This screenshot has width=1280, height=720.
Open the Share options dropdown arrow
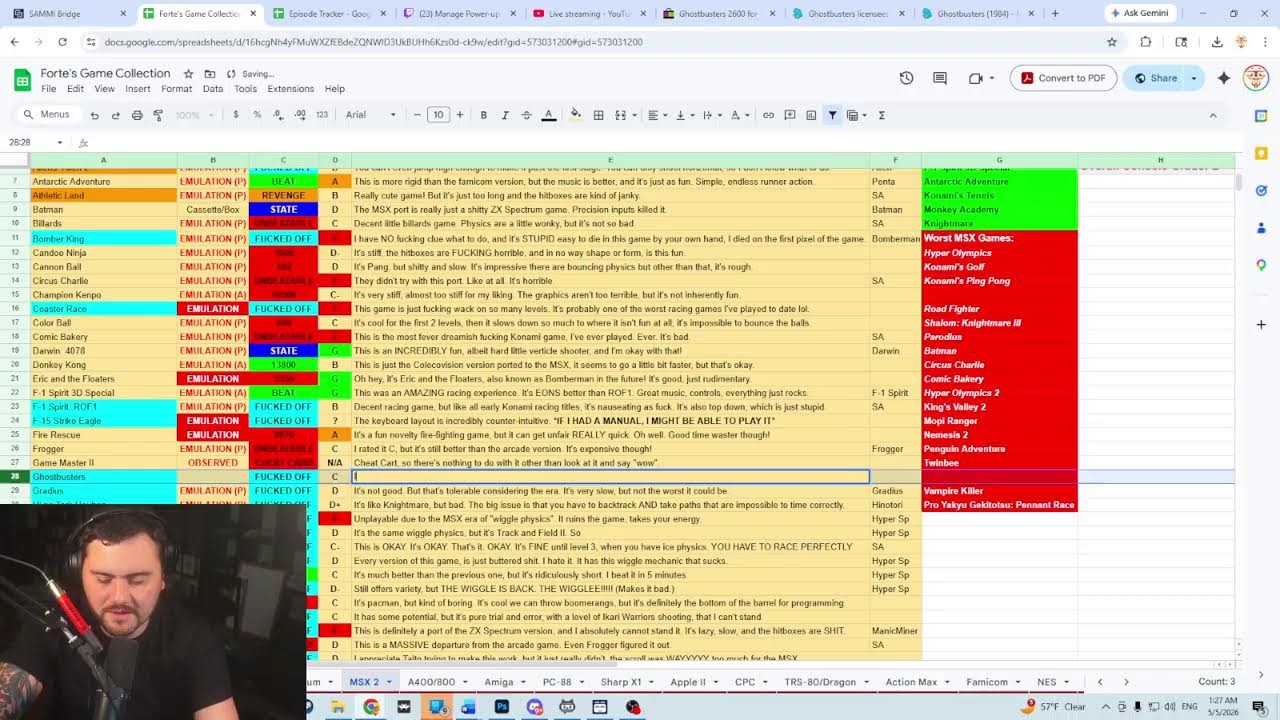[x=1194, y=78]
